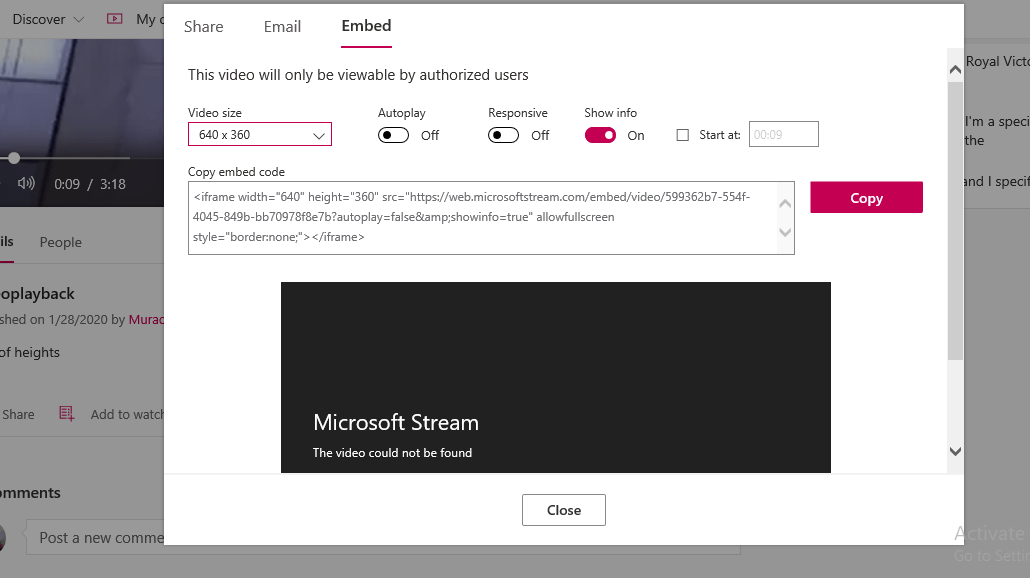Viewport: 1030px width, 578px height.
Task: Switch to the Email tab
Action: coord(282,27)
